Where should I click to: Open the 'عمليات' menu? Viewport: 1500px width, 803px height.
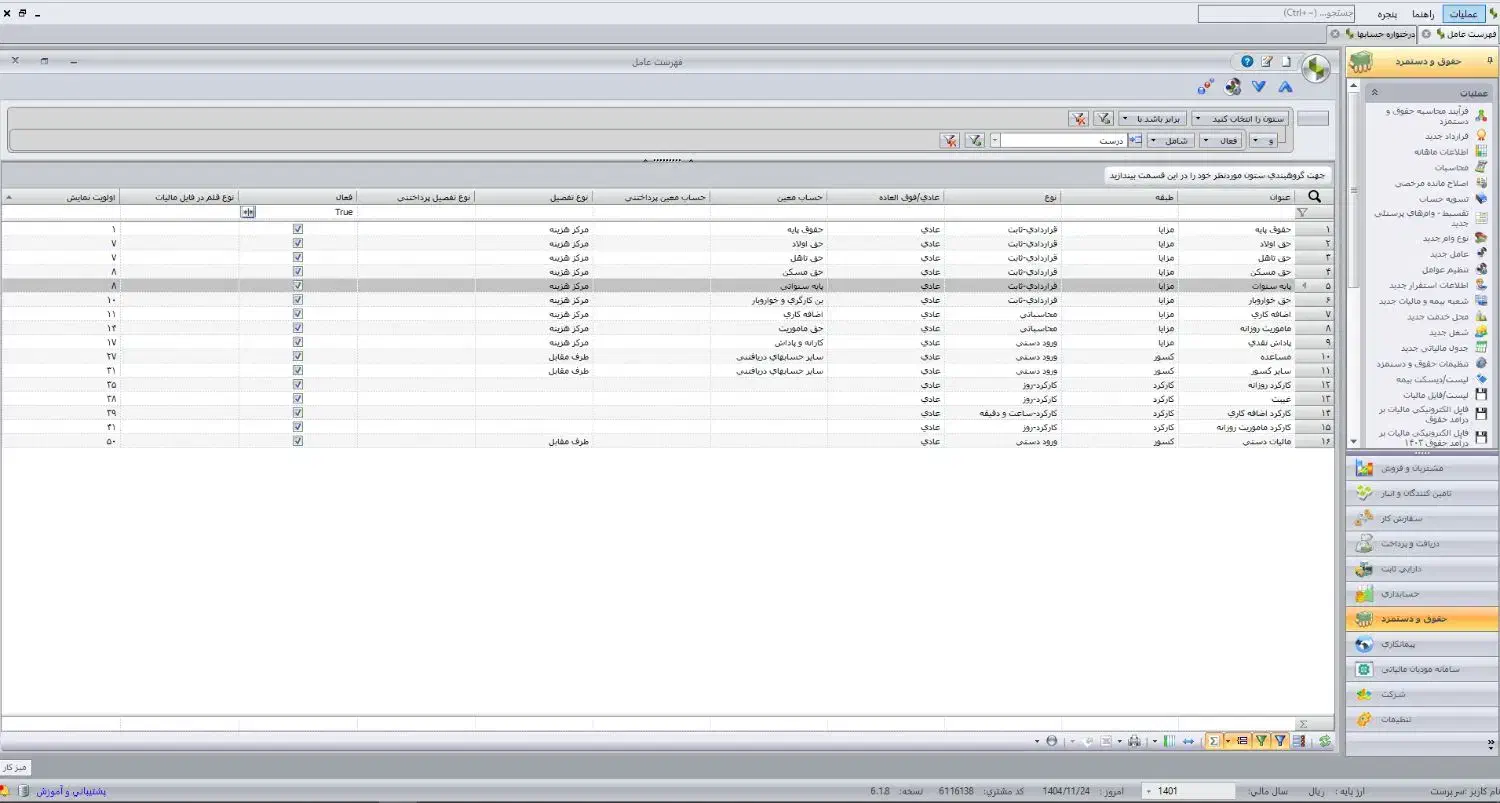pos(1463,14)
